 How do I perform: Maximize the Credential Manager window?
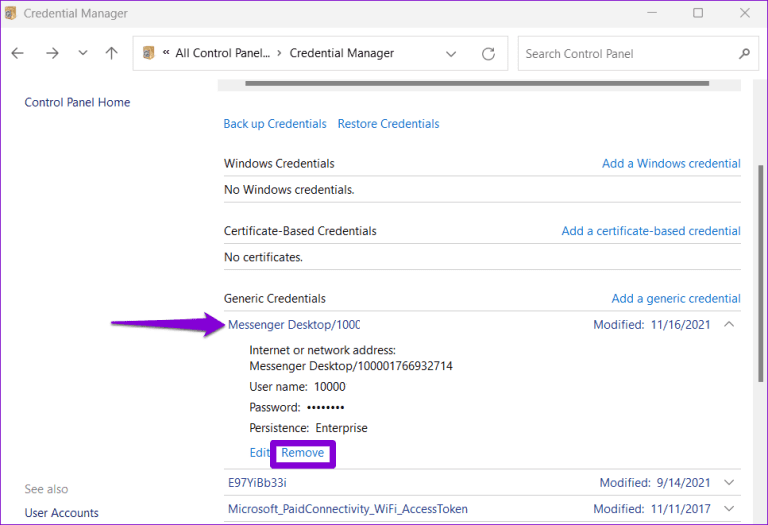point(698,13)
